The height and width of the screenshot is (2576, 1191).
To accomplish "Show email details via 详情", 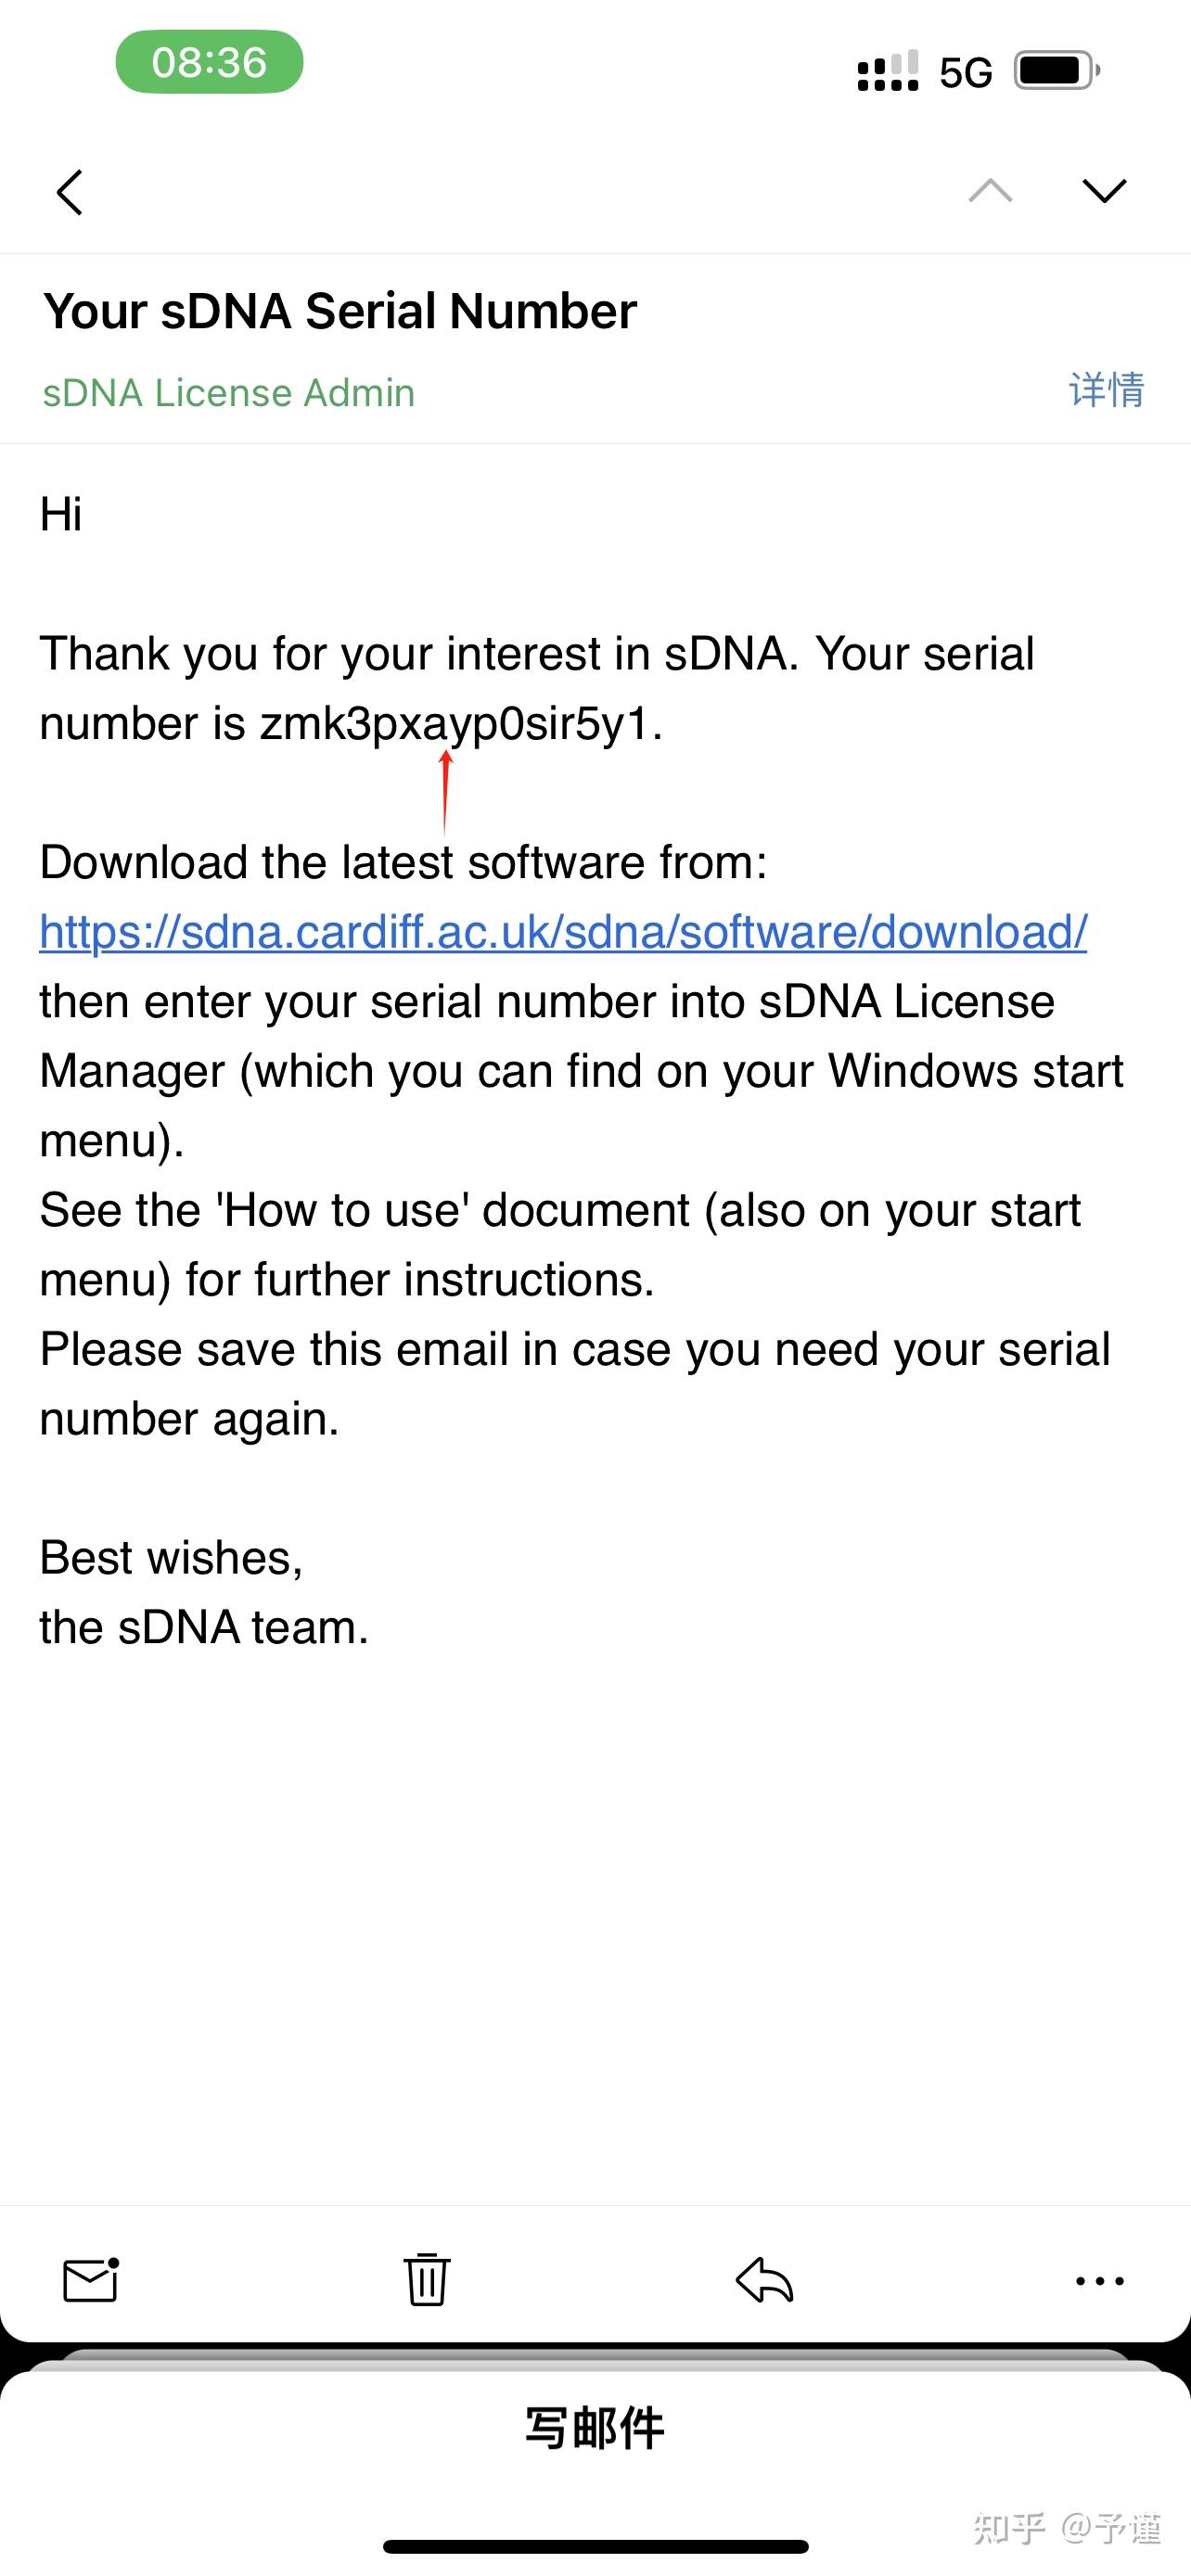I will (1106, 390).
